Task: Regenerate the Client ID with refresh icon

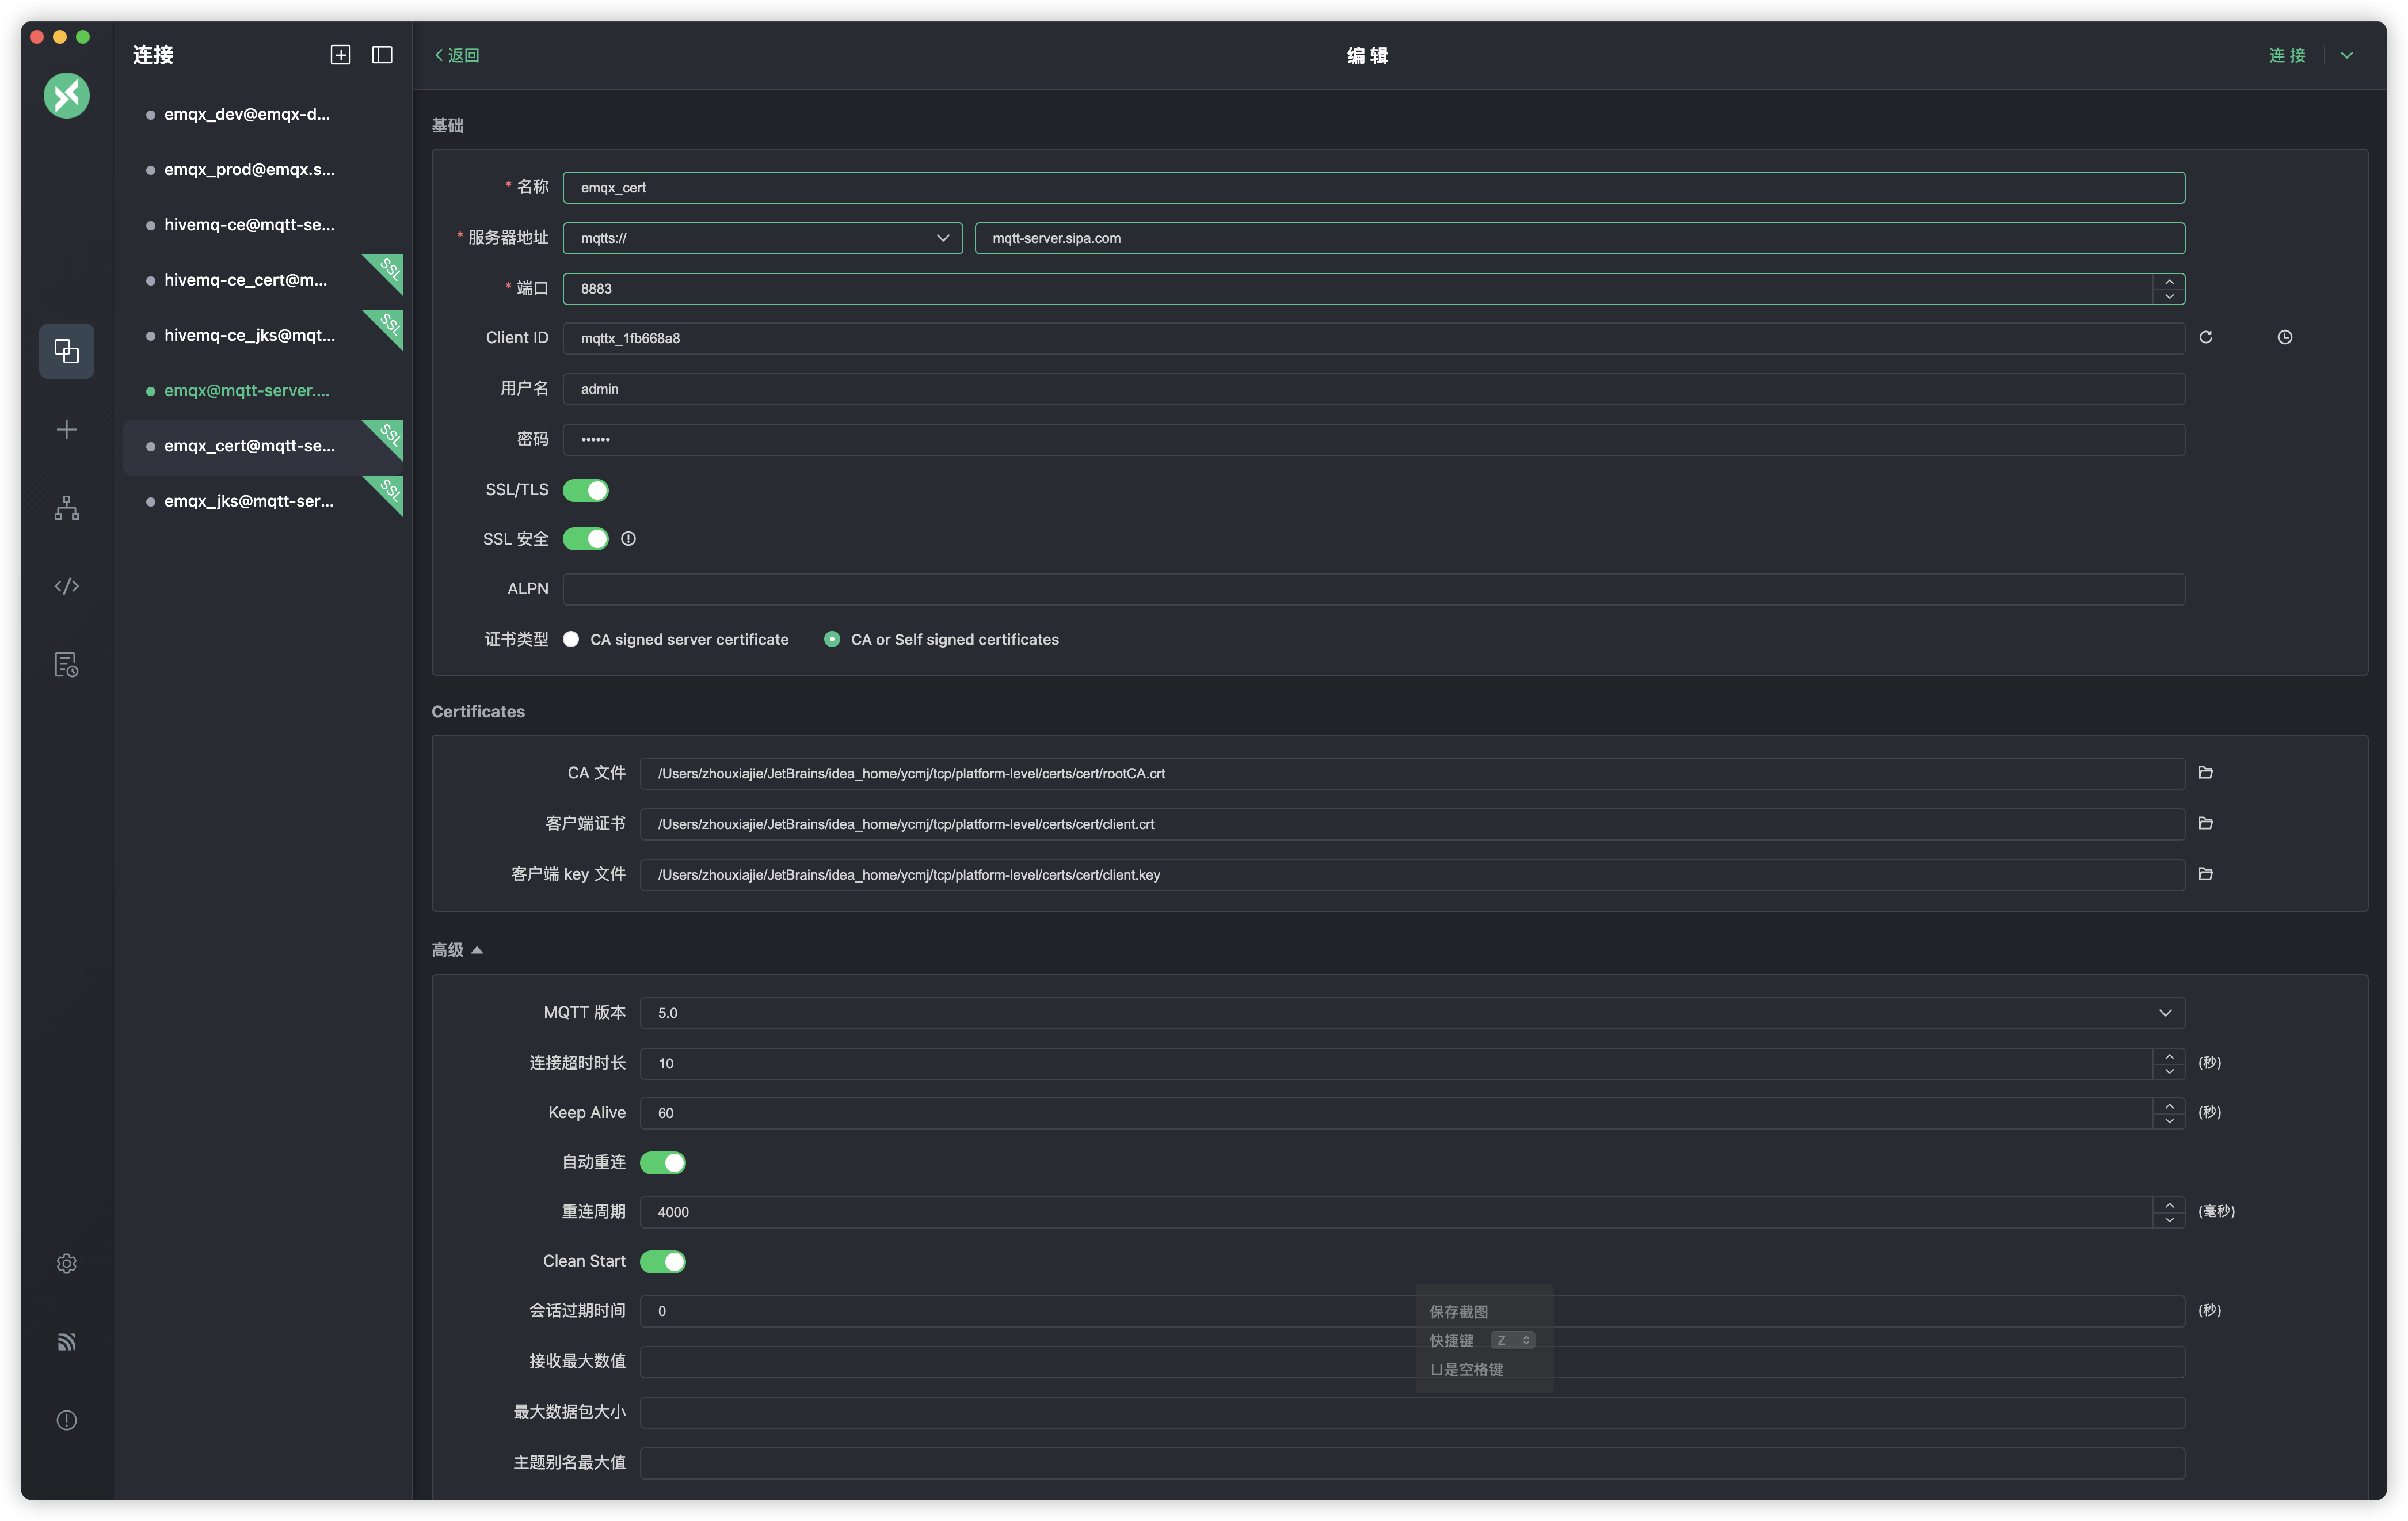Action: click(2205, 338)
